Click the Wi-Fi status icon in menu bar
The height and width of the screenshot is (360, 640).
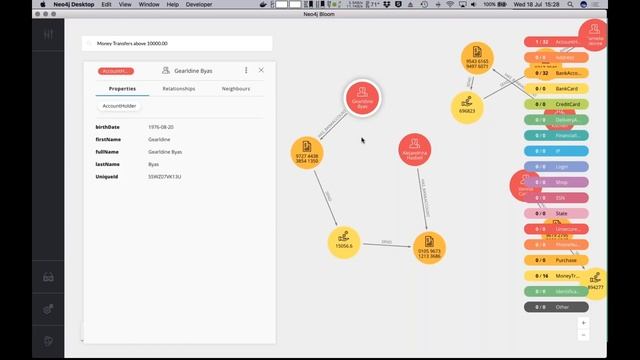(x=450, y=4)
